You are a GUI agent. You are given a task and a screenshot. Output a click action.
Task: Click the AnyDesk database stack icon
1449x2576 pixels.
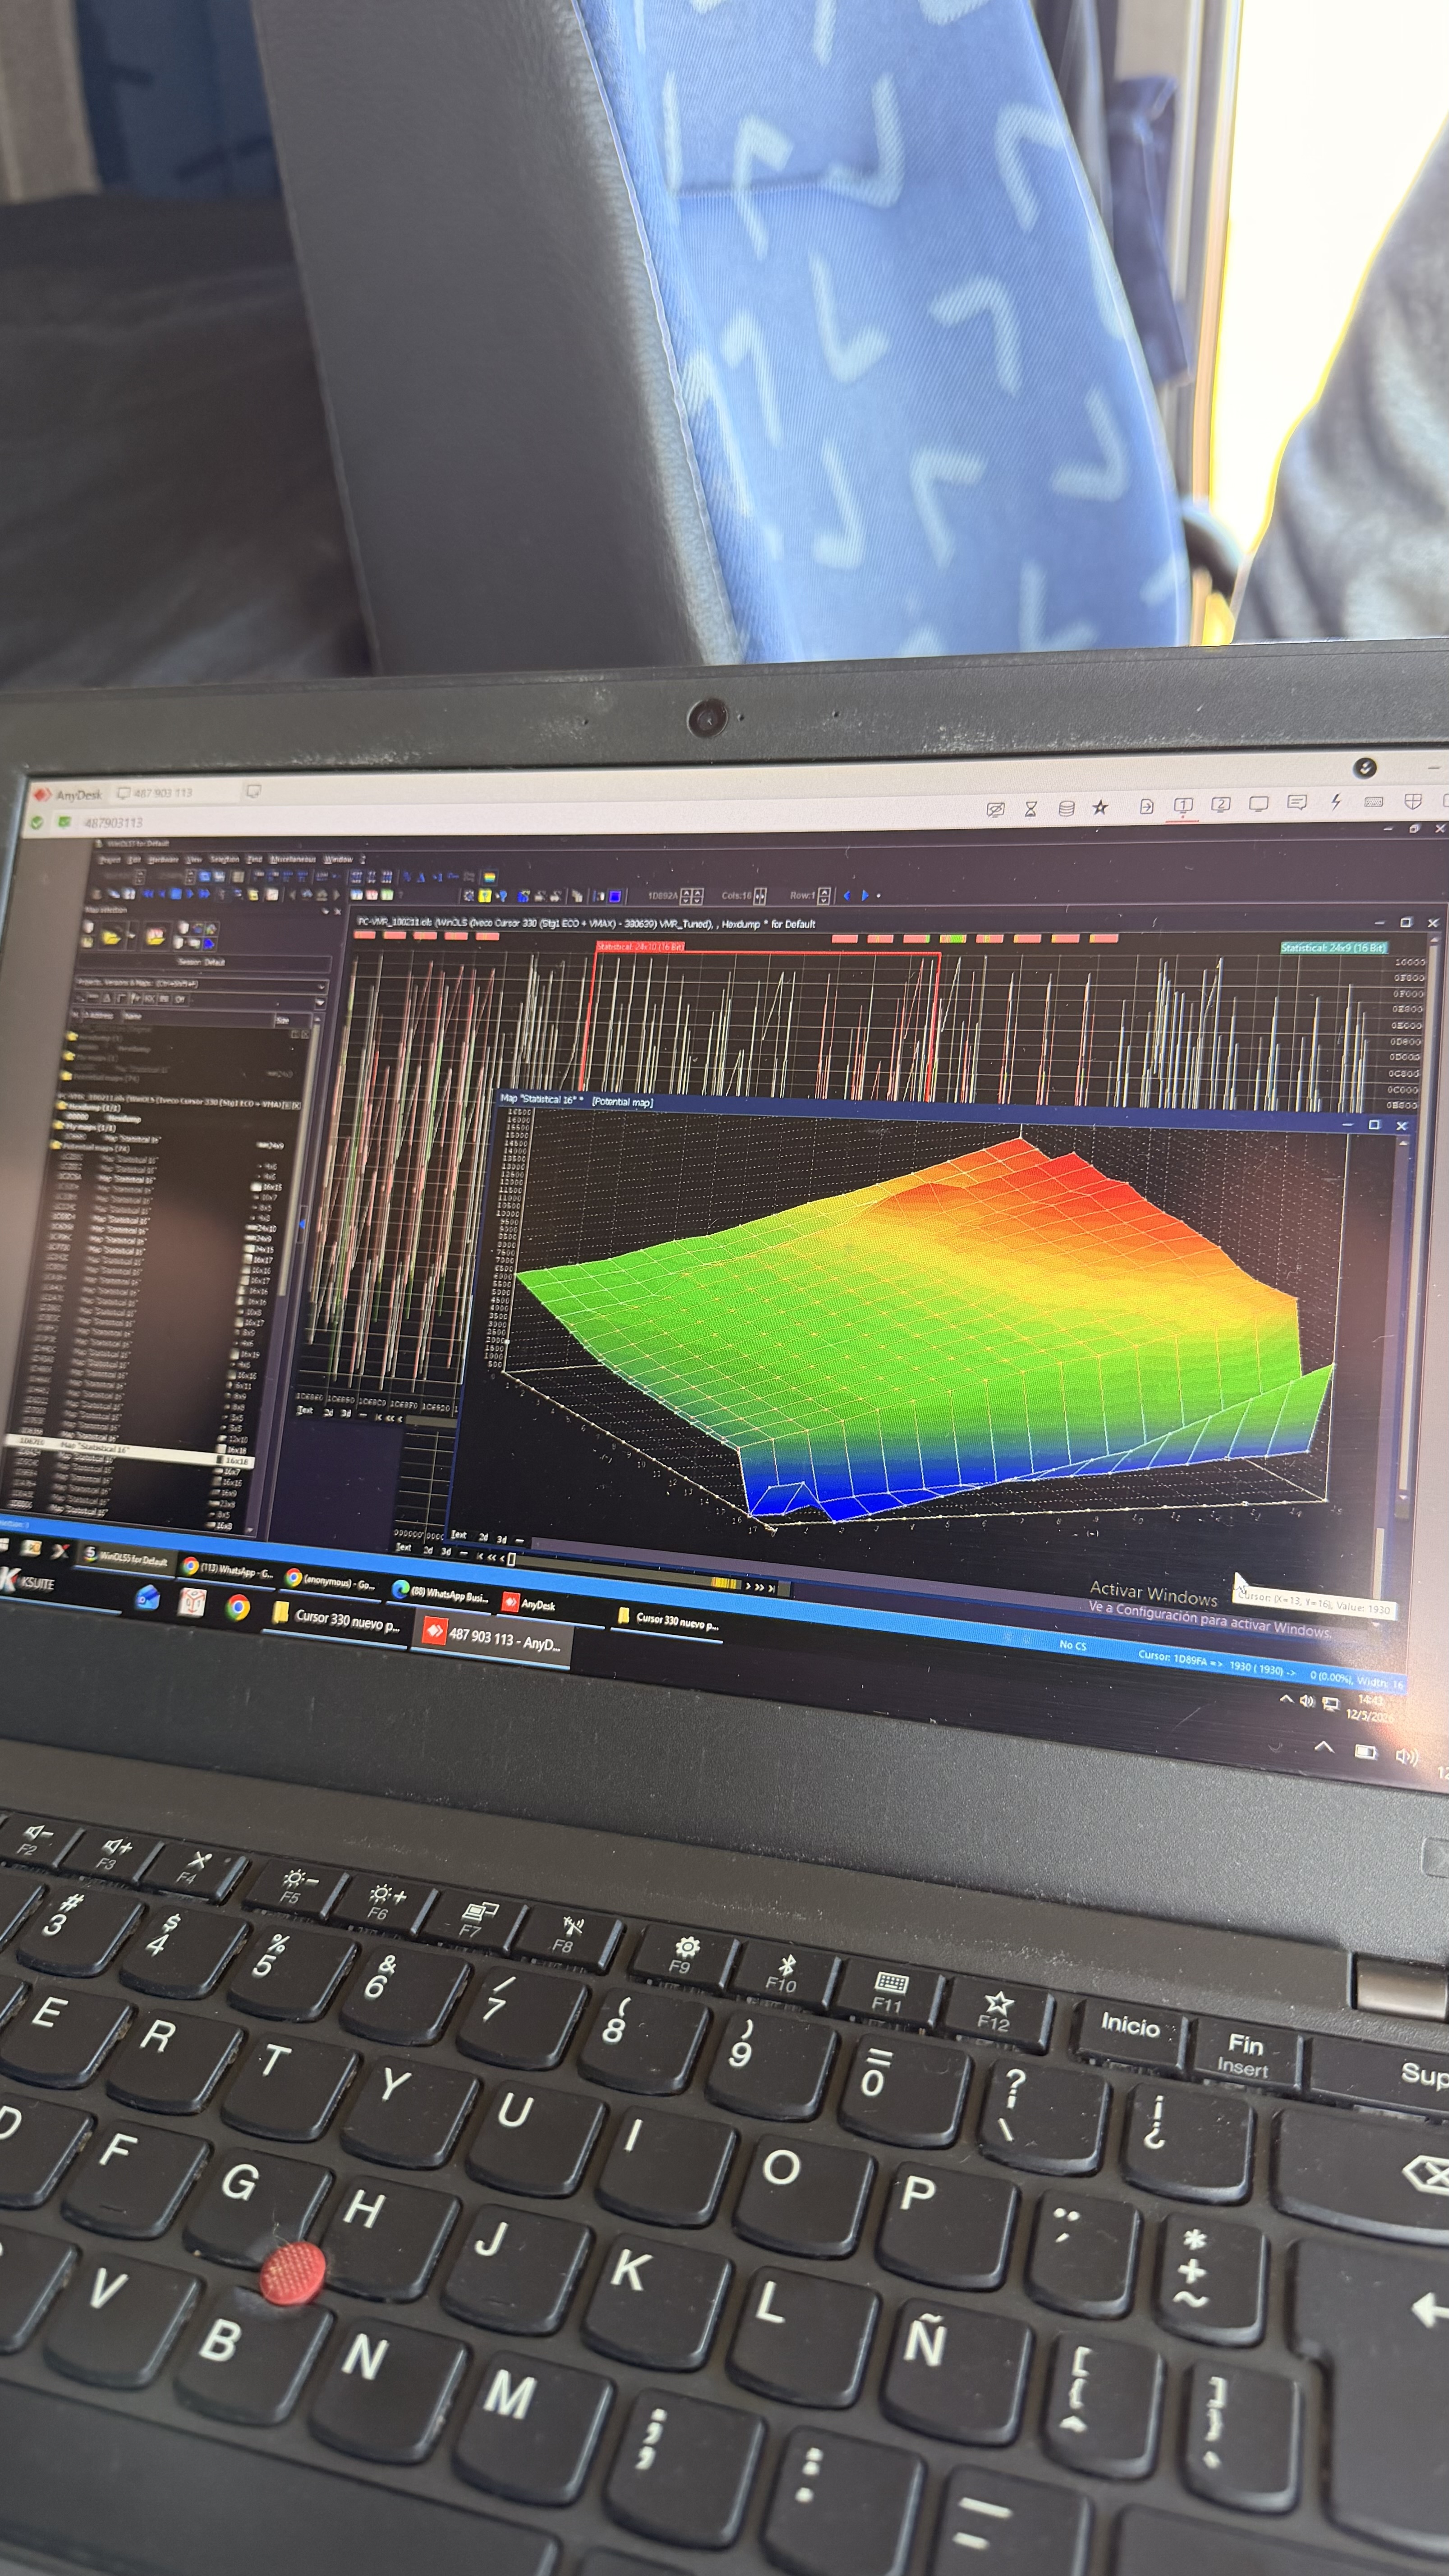point(1067,808)
